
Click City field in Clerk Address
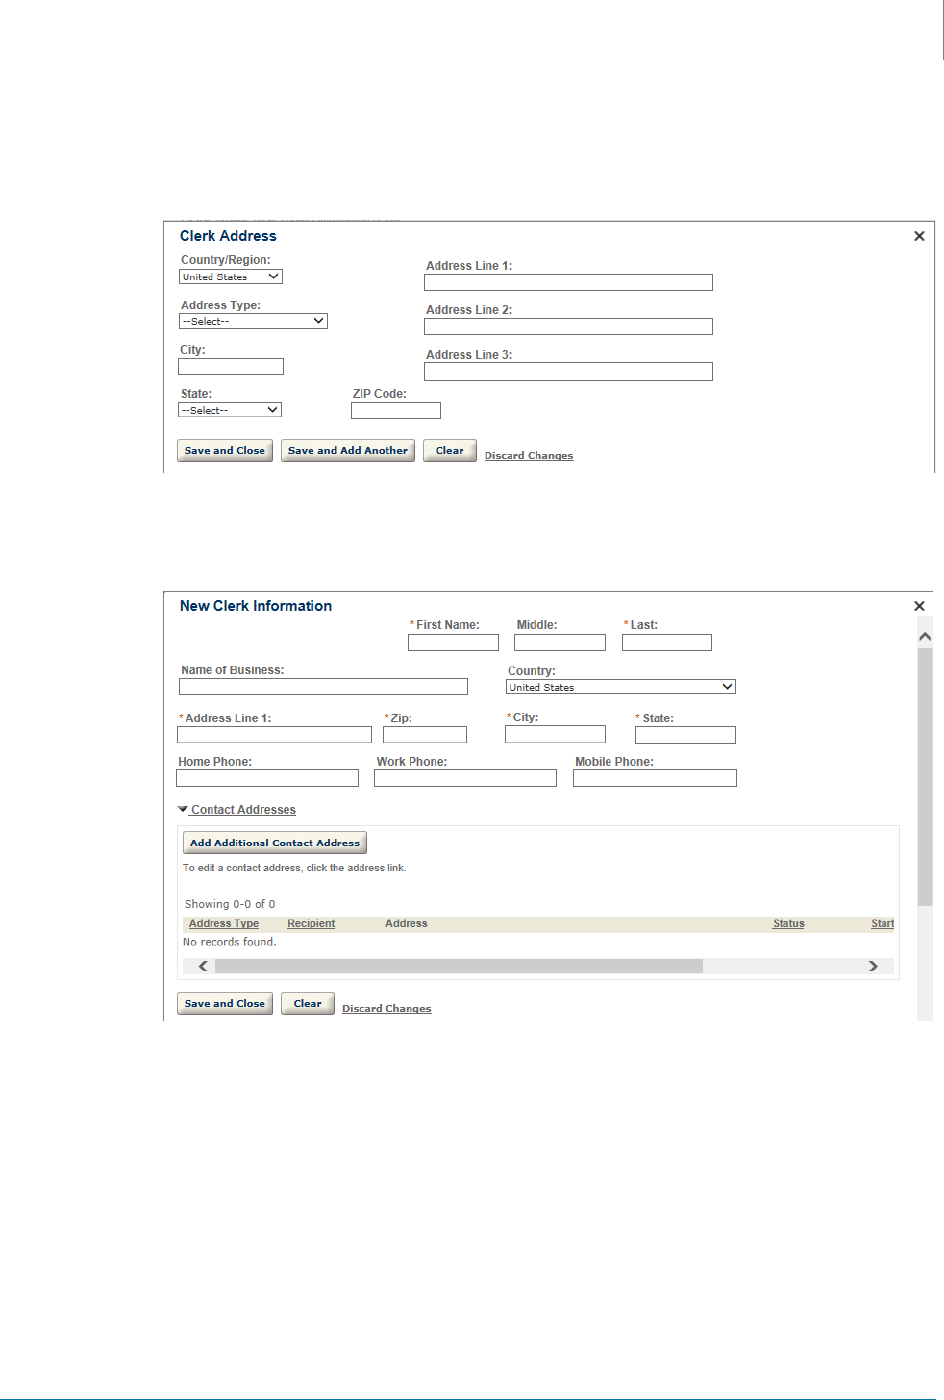coord(231,367)
